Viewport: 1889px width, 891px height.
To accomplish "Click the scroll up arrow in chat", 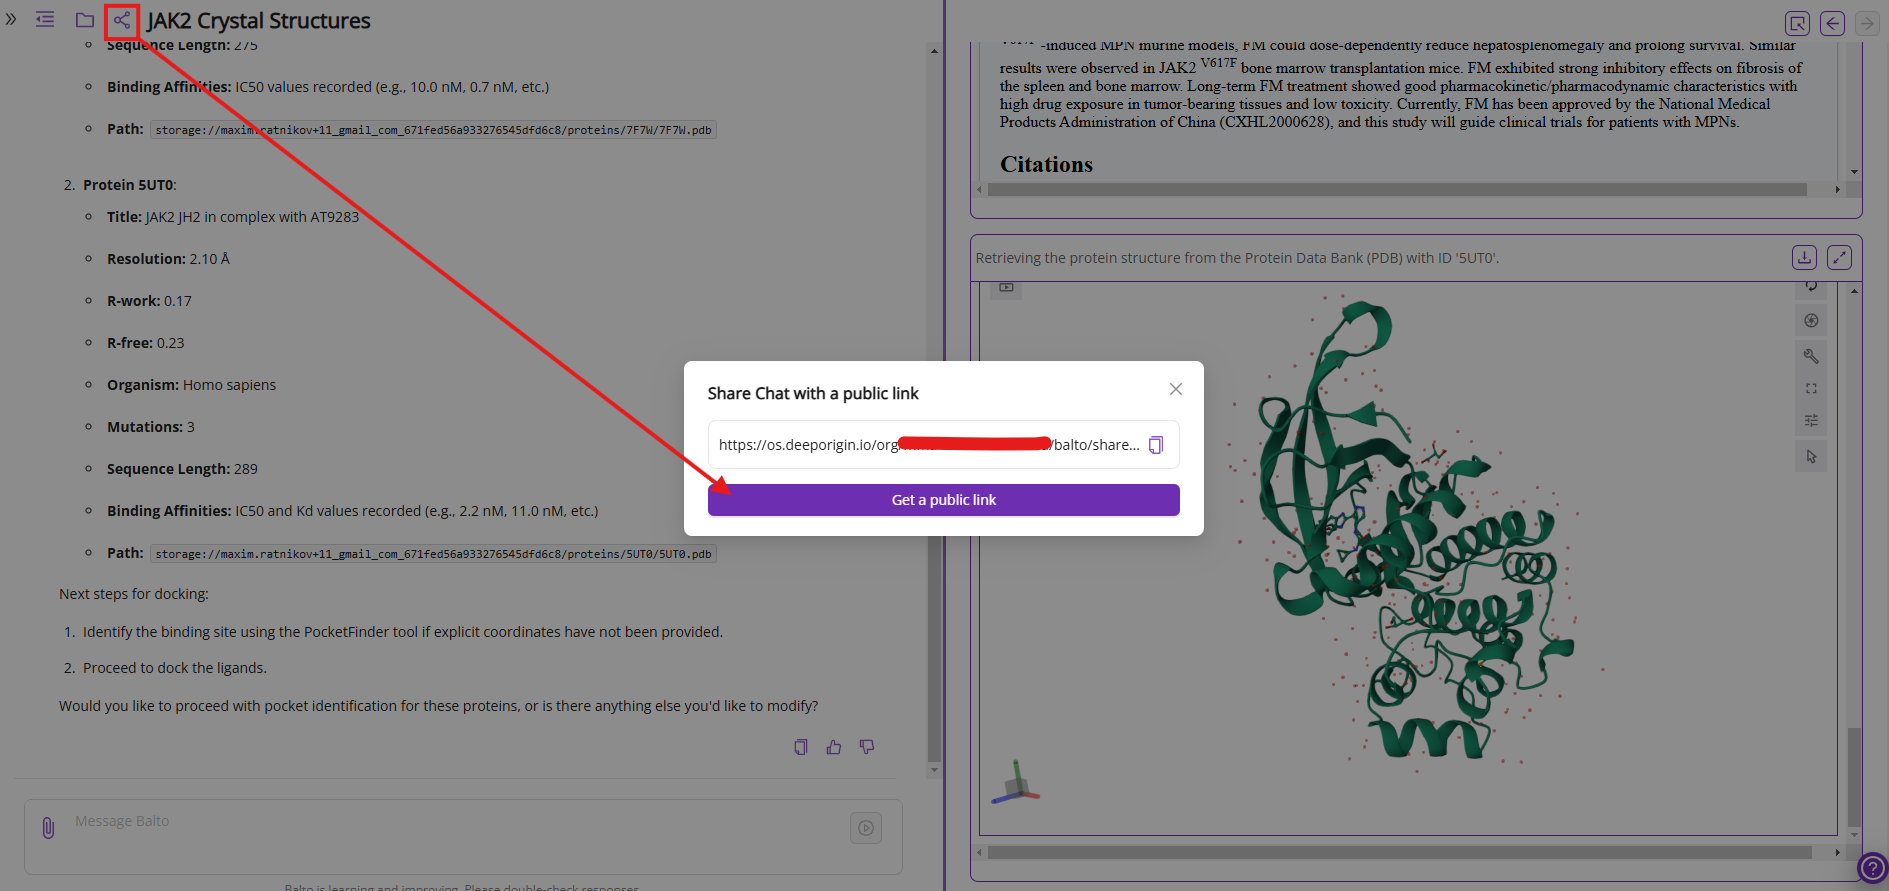I will coord(934,50).
